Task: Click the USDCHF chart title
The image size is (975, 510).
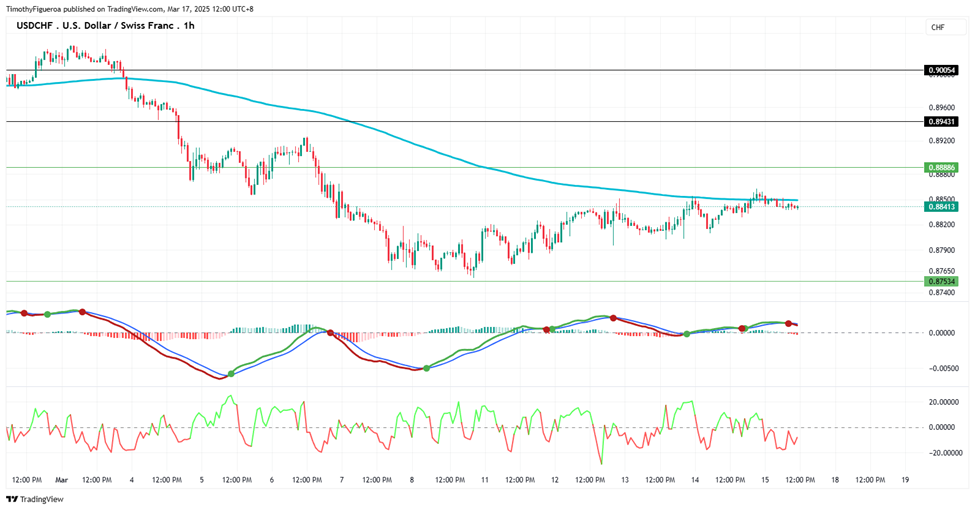Action: 105,26
